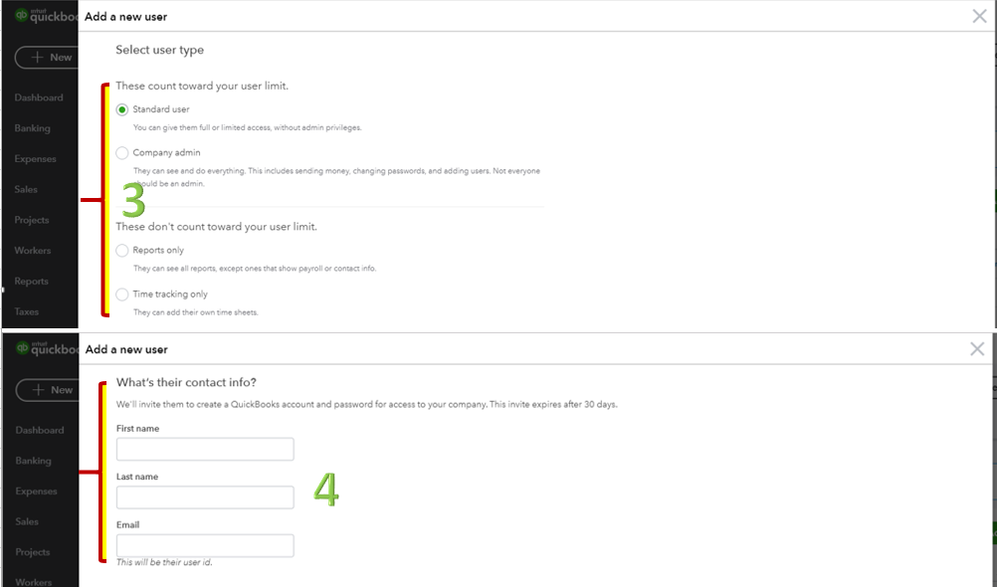Close the top Add a new user dialog

(979, 16)
